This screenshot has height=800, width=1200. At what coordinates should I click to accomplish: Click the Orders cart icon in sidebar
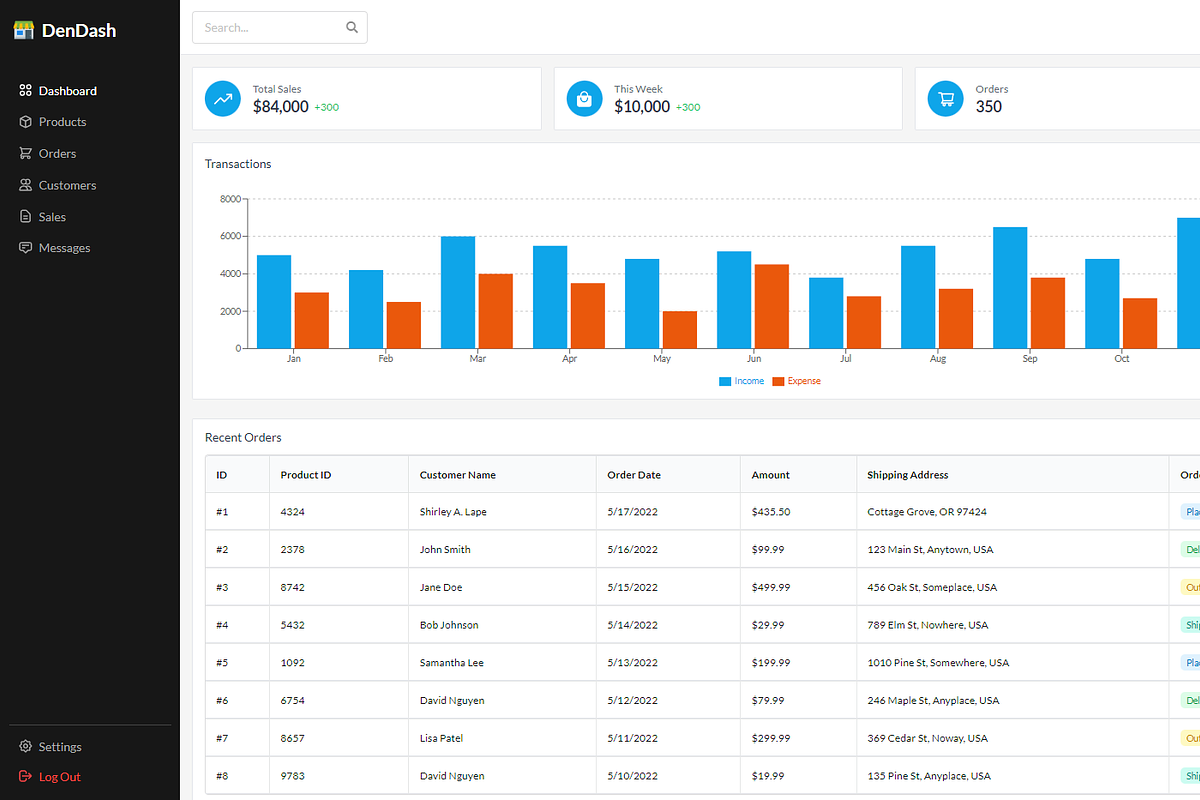coord(26,154)
